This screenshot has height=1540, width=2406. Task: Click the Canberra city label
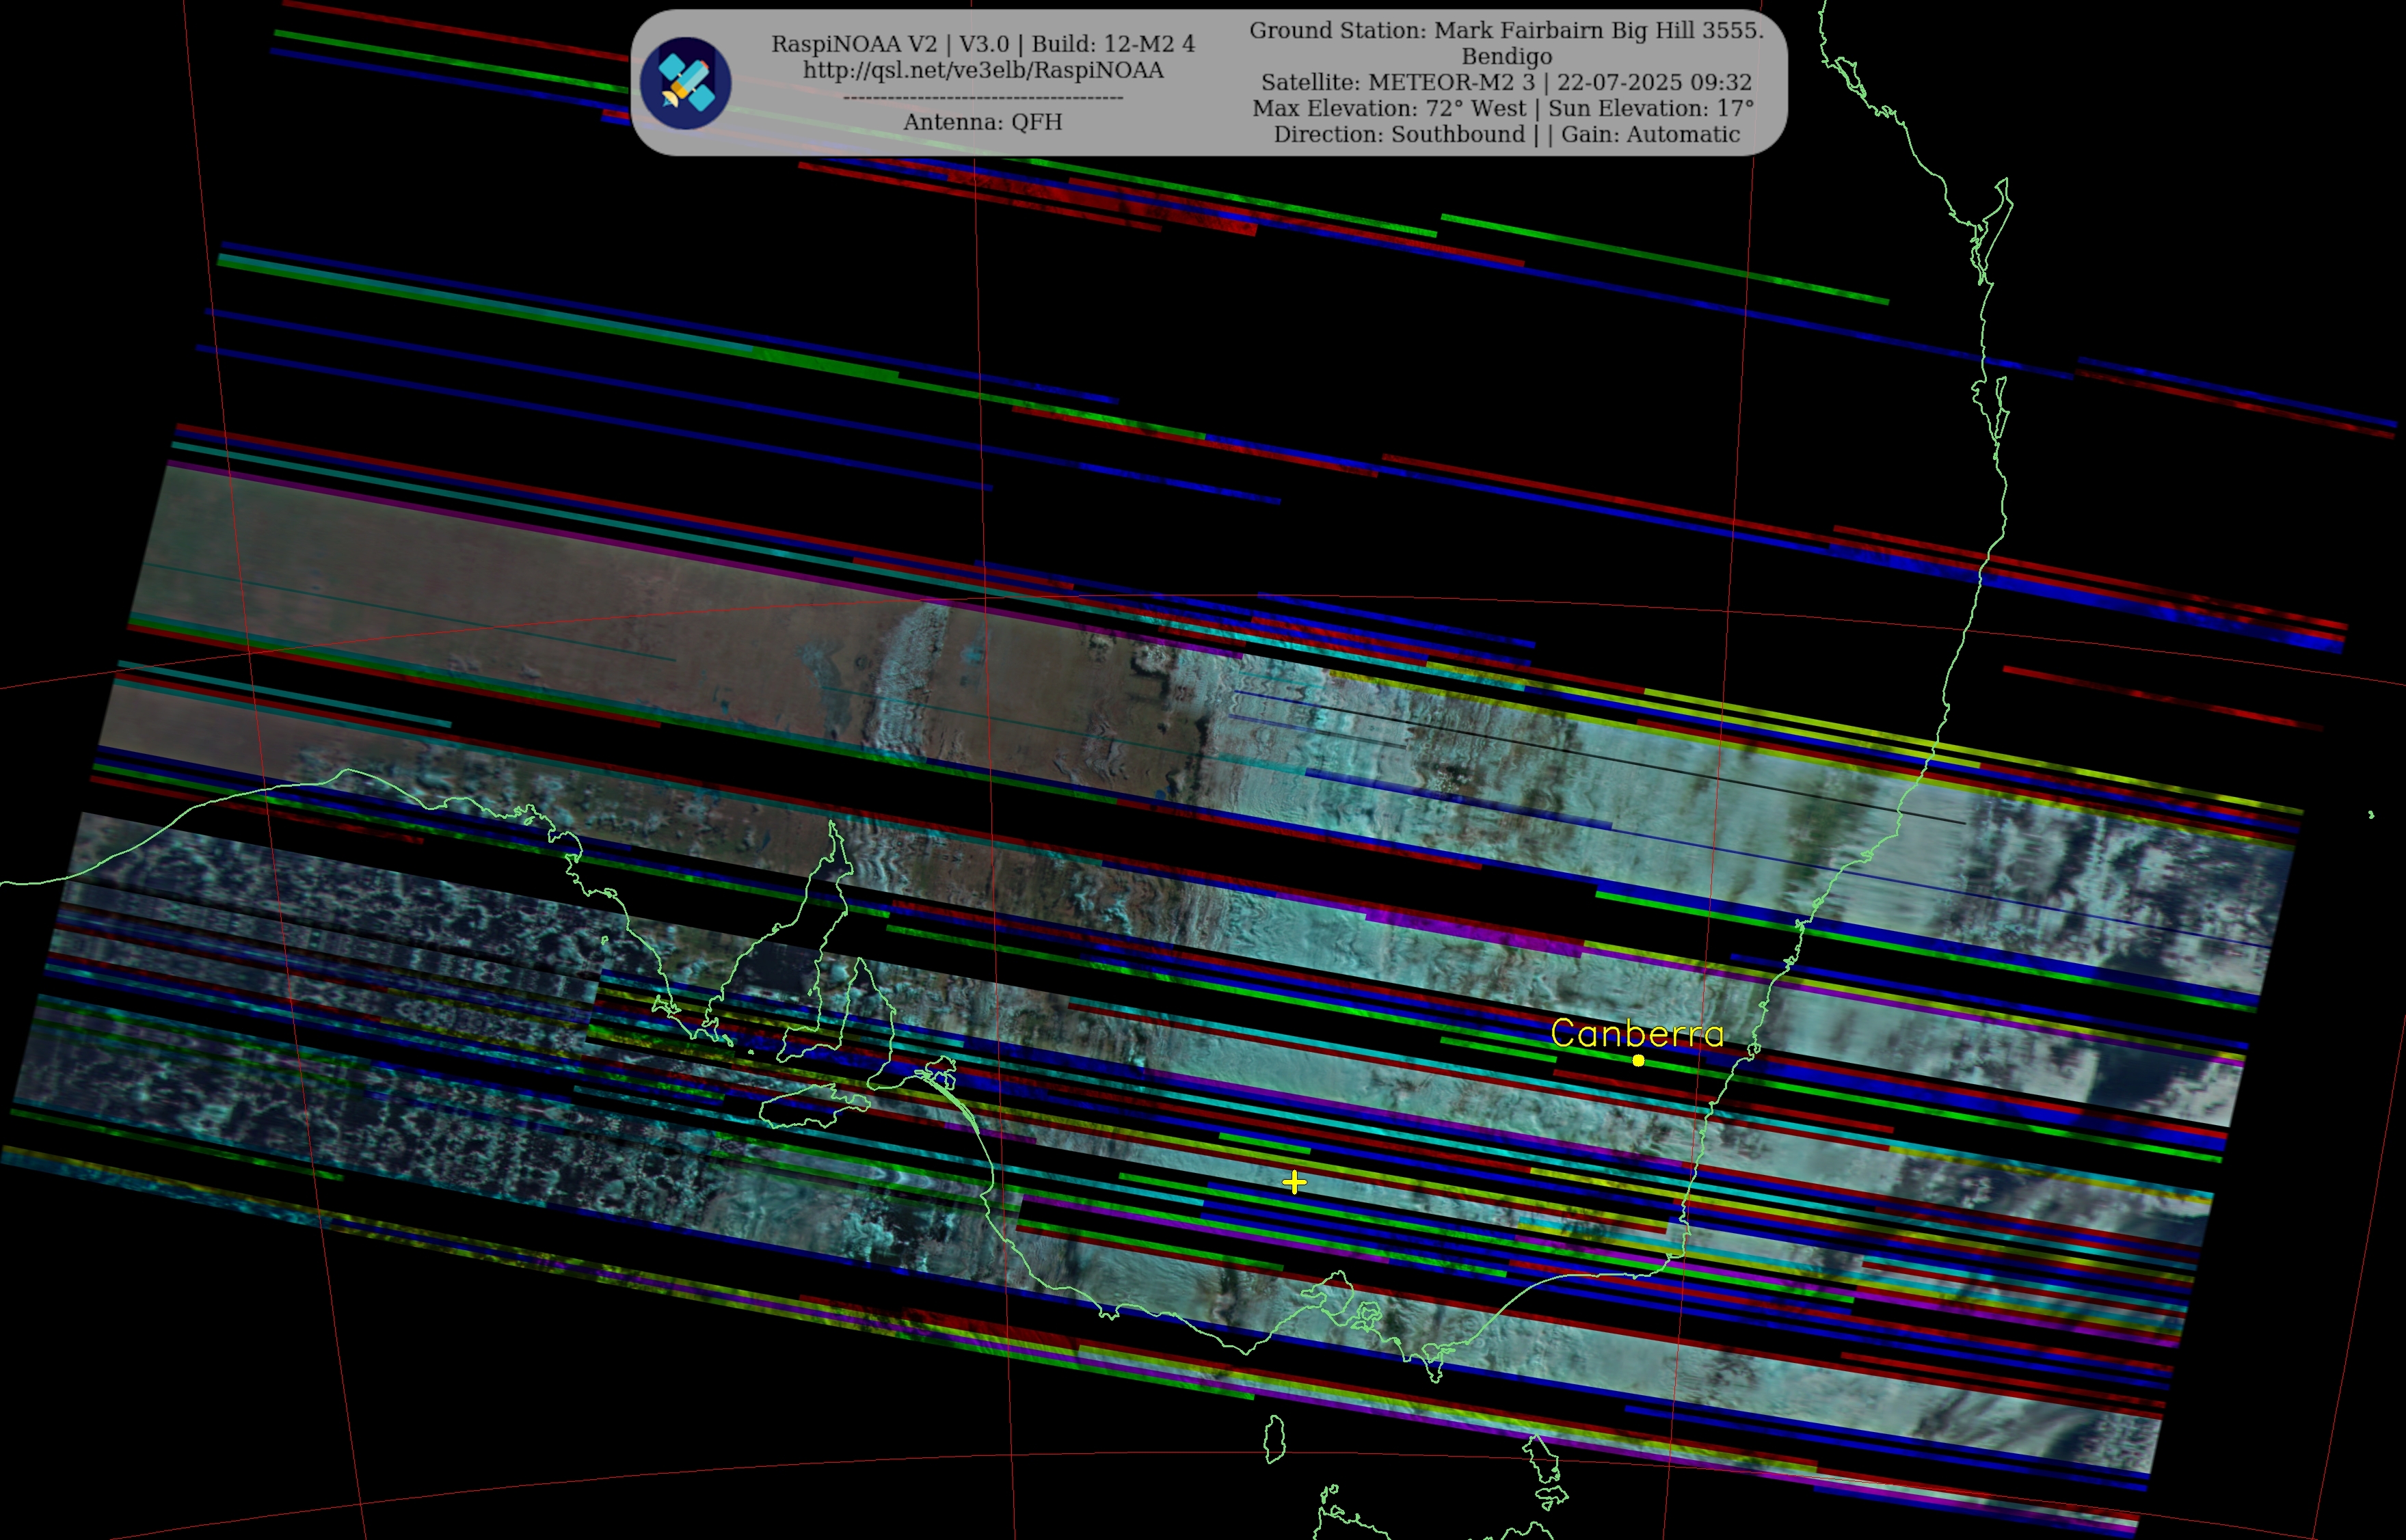[x=1637, y=1033]
